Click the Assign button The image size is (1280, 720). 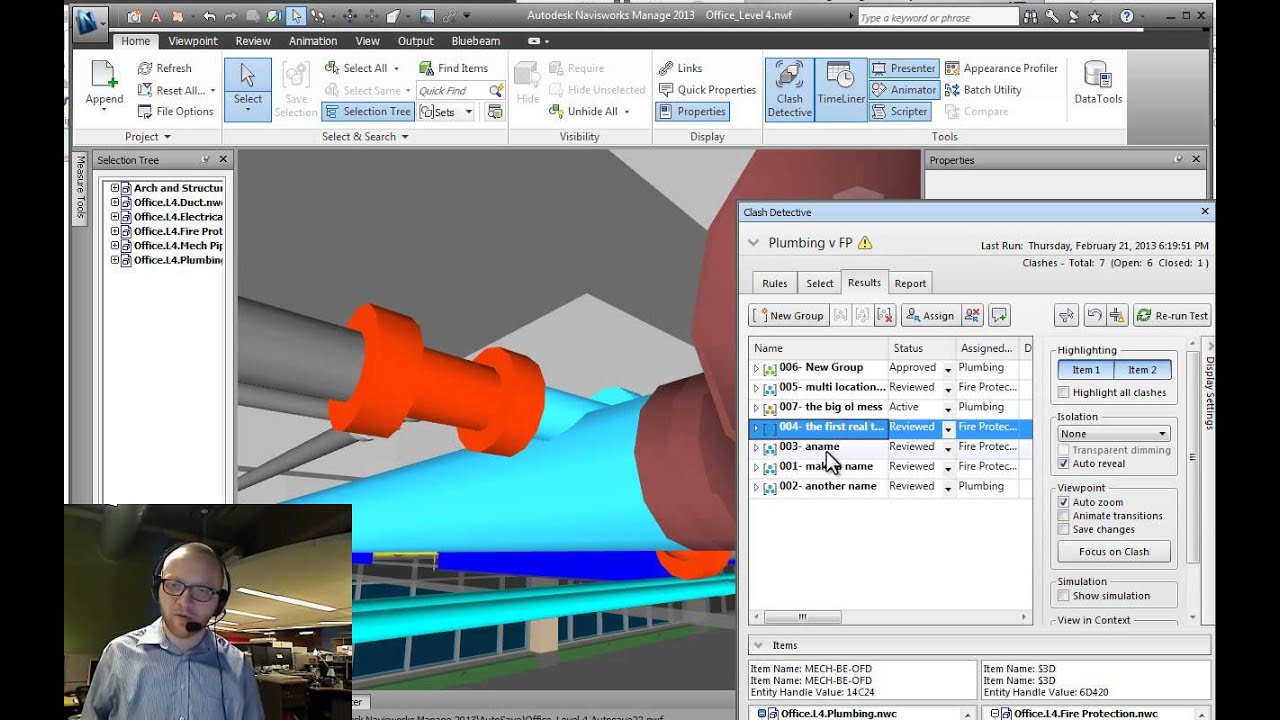pyautogui.click(x=929, y=315)
